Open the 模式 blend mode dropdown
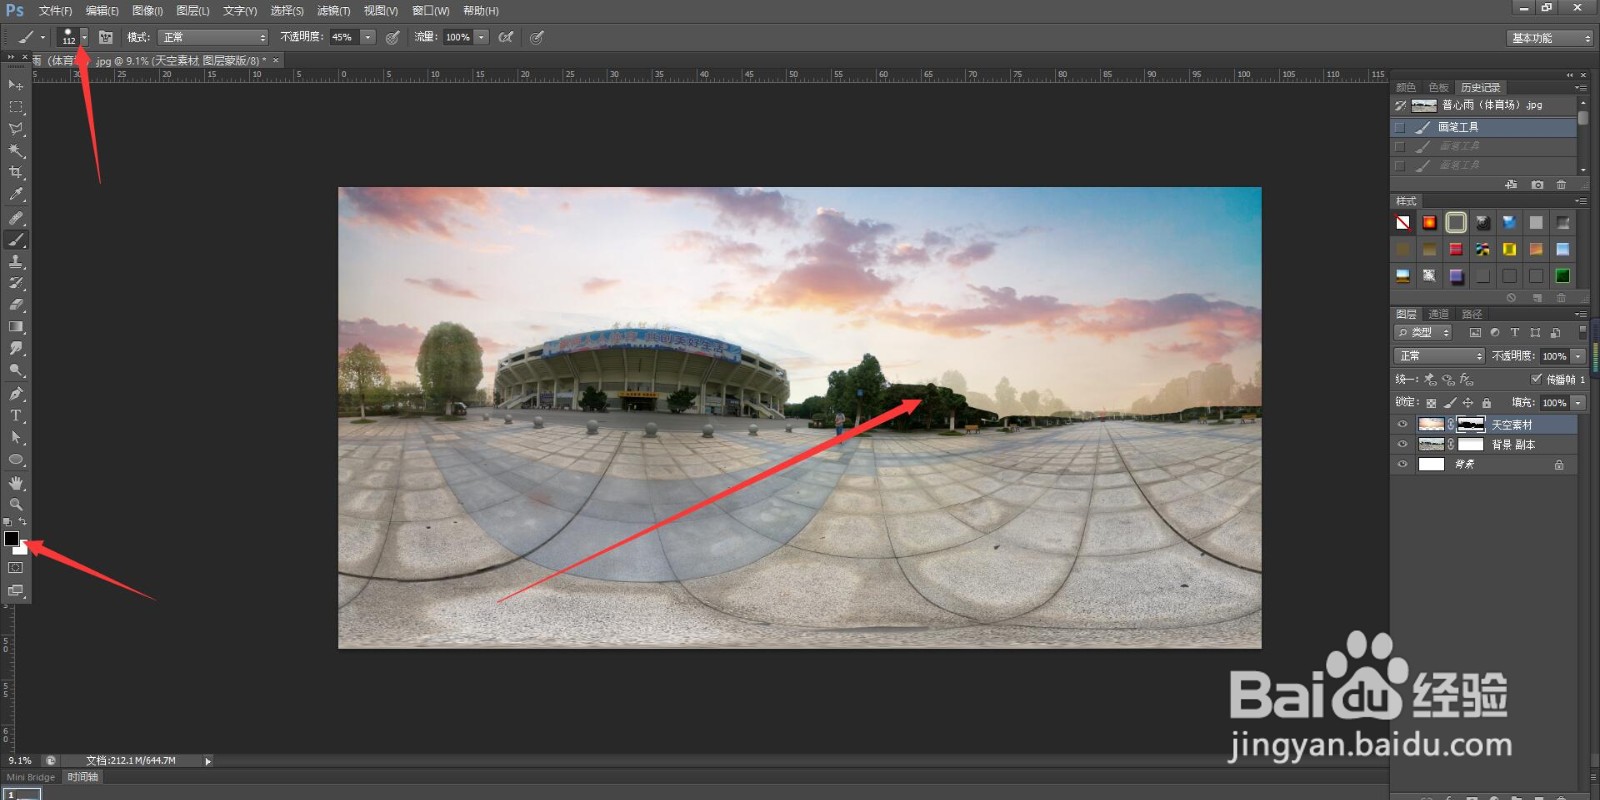 [214, 37]
